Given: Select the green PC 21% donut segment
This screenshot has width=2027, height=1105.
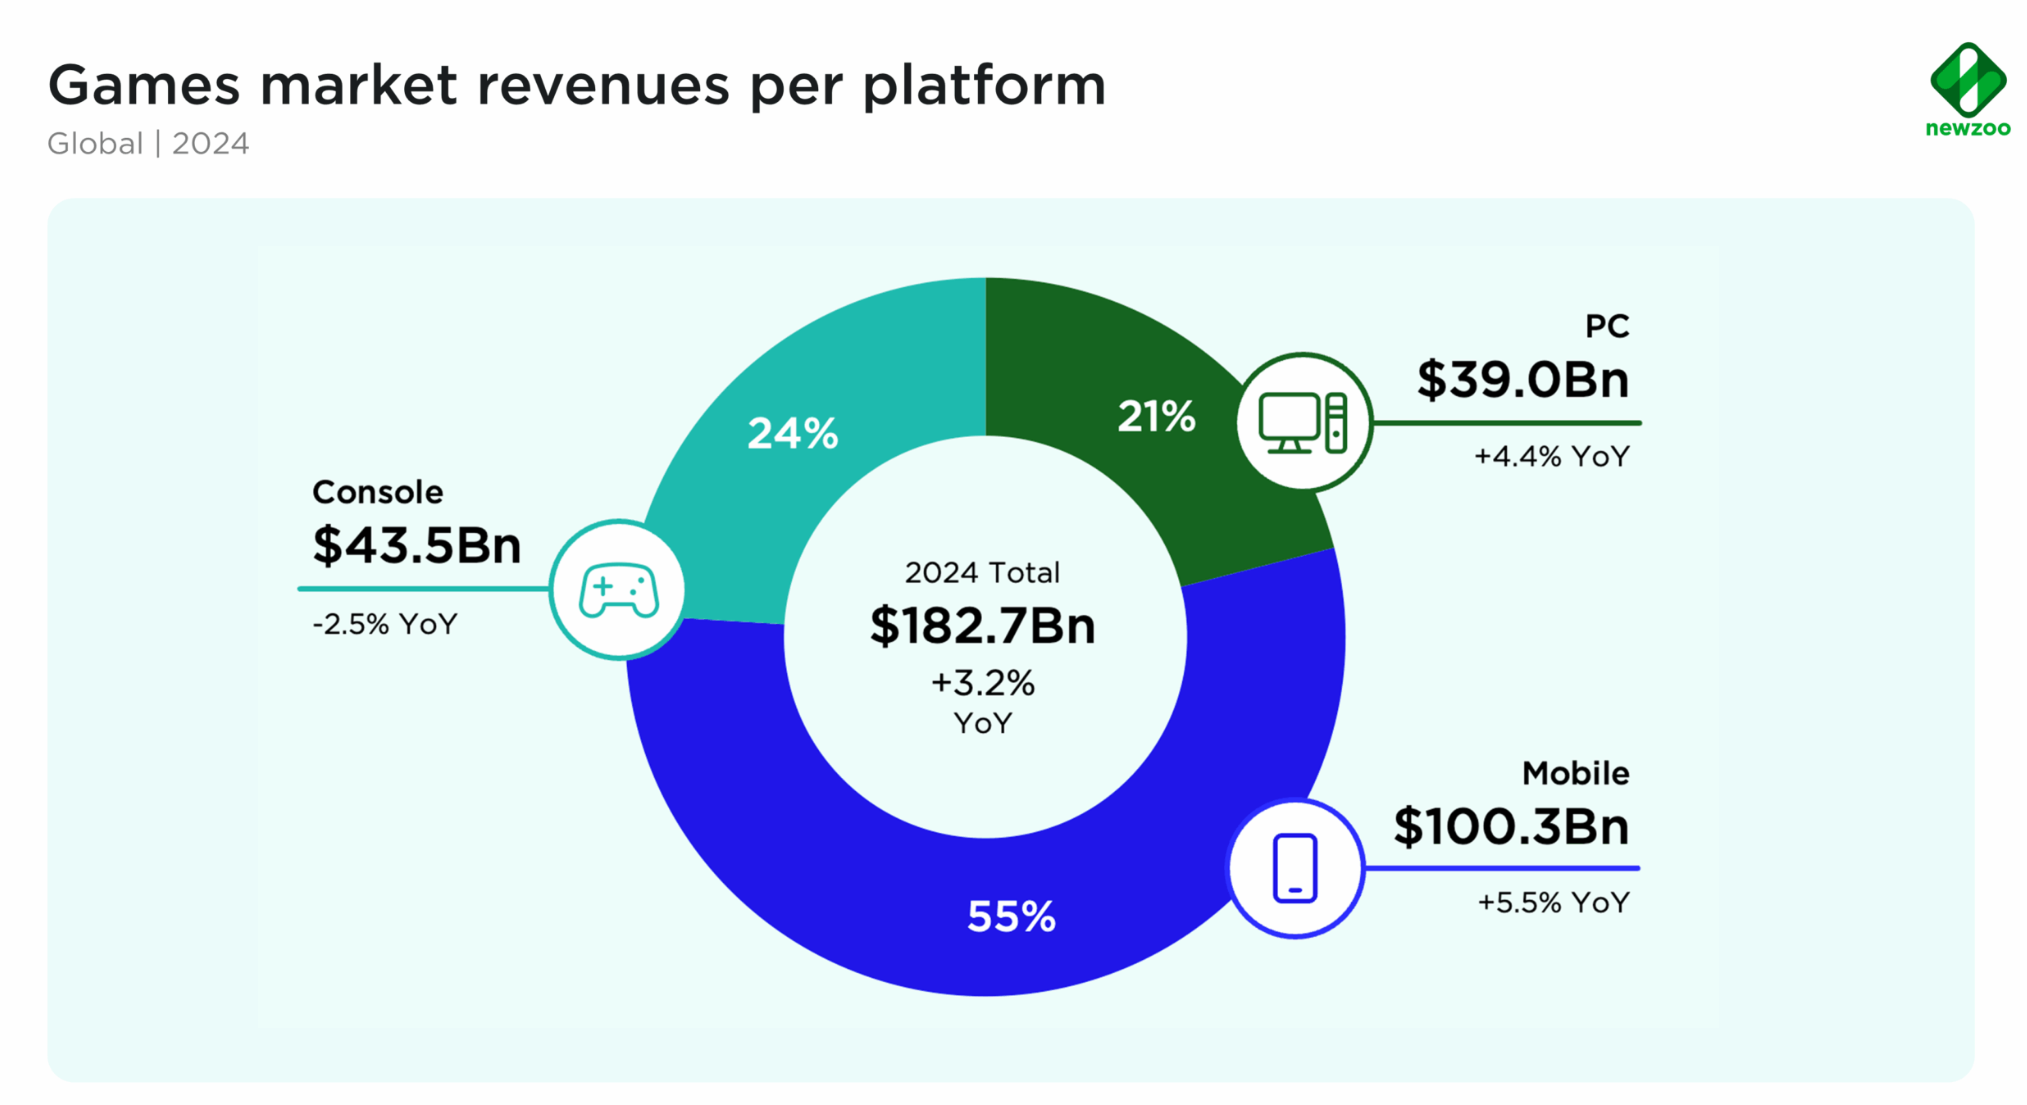Looking at the screenshot, I should (1156, 418).
